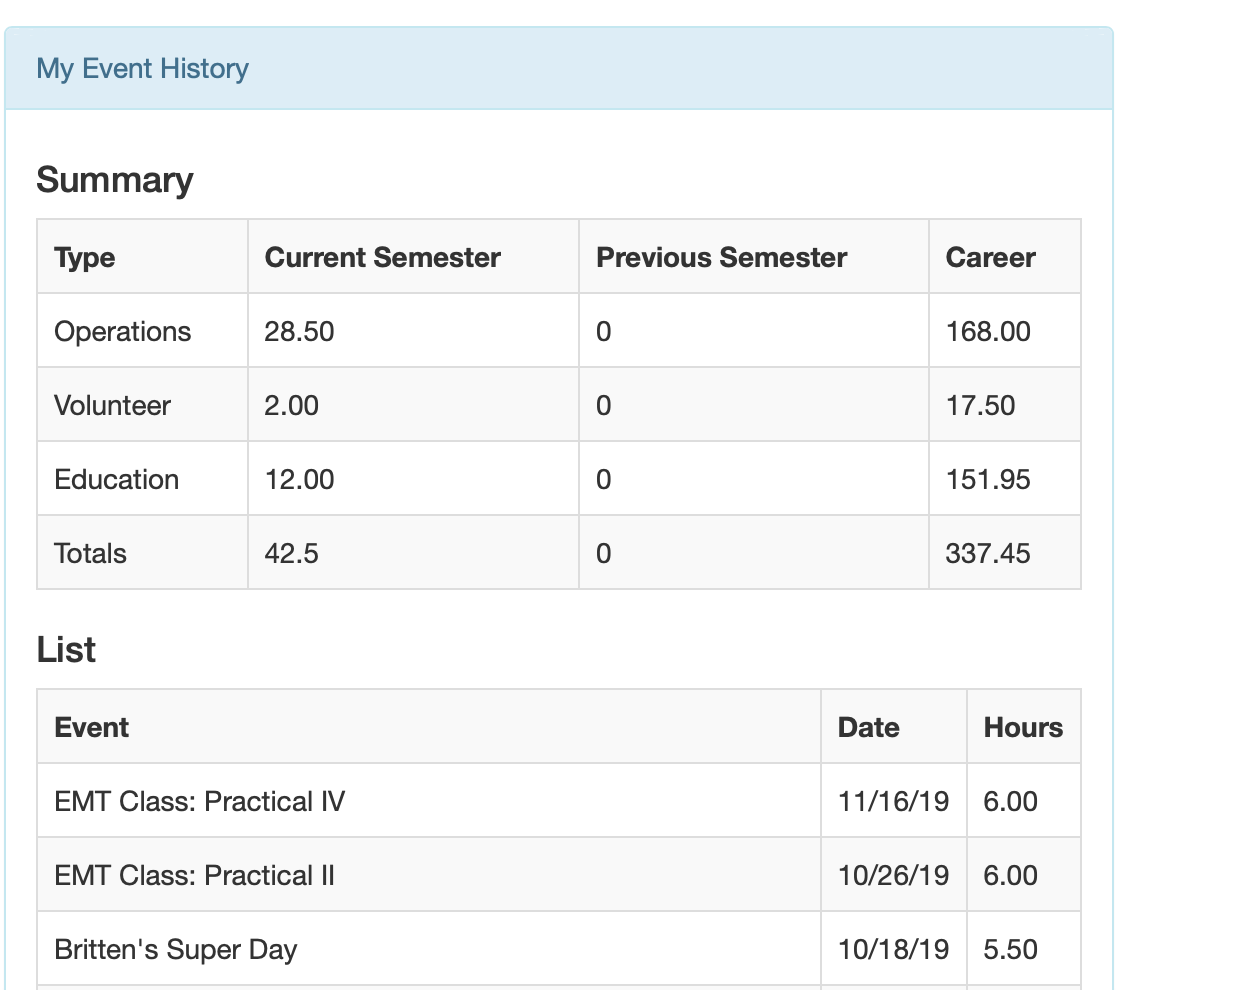Click the Operations career value 168.00

click(x=988, y=332)
